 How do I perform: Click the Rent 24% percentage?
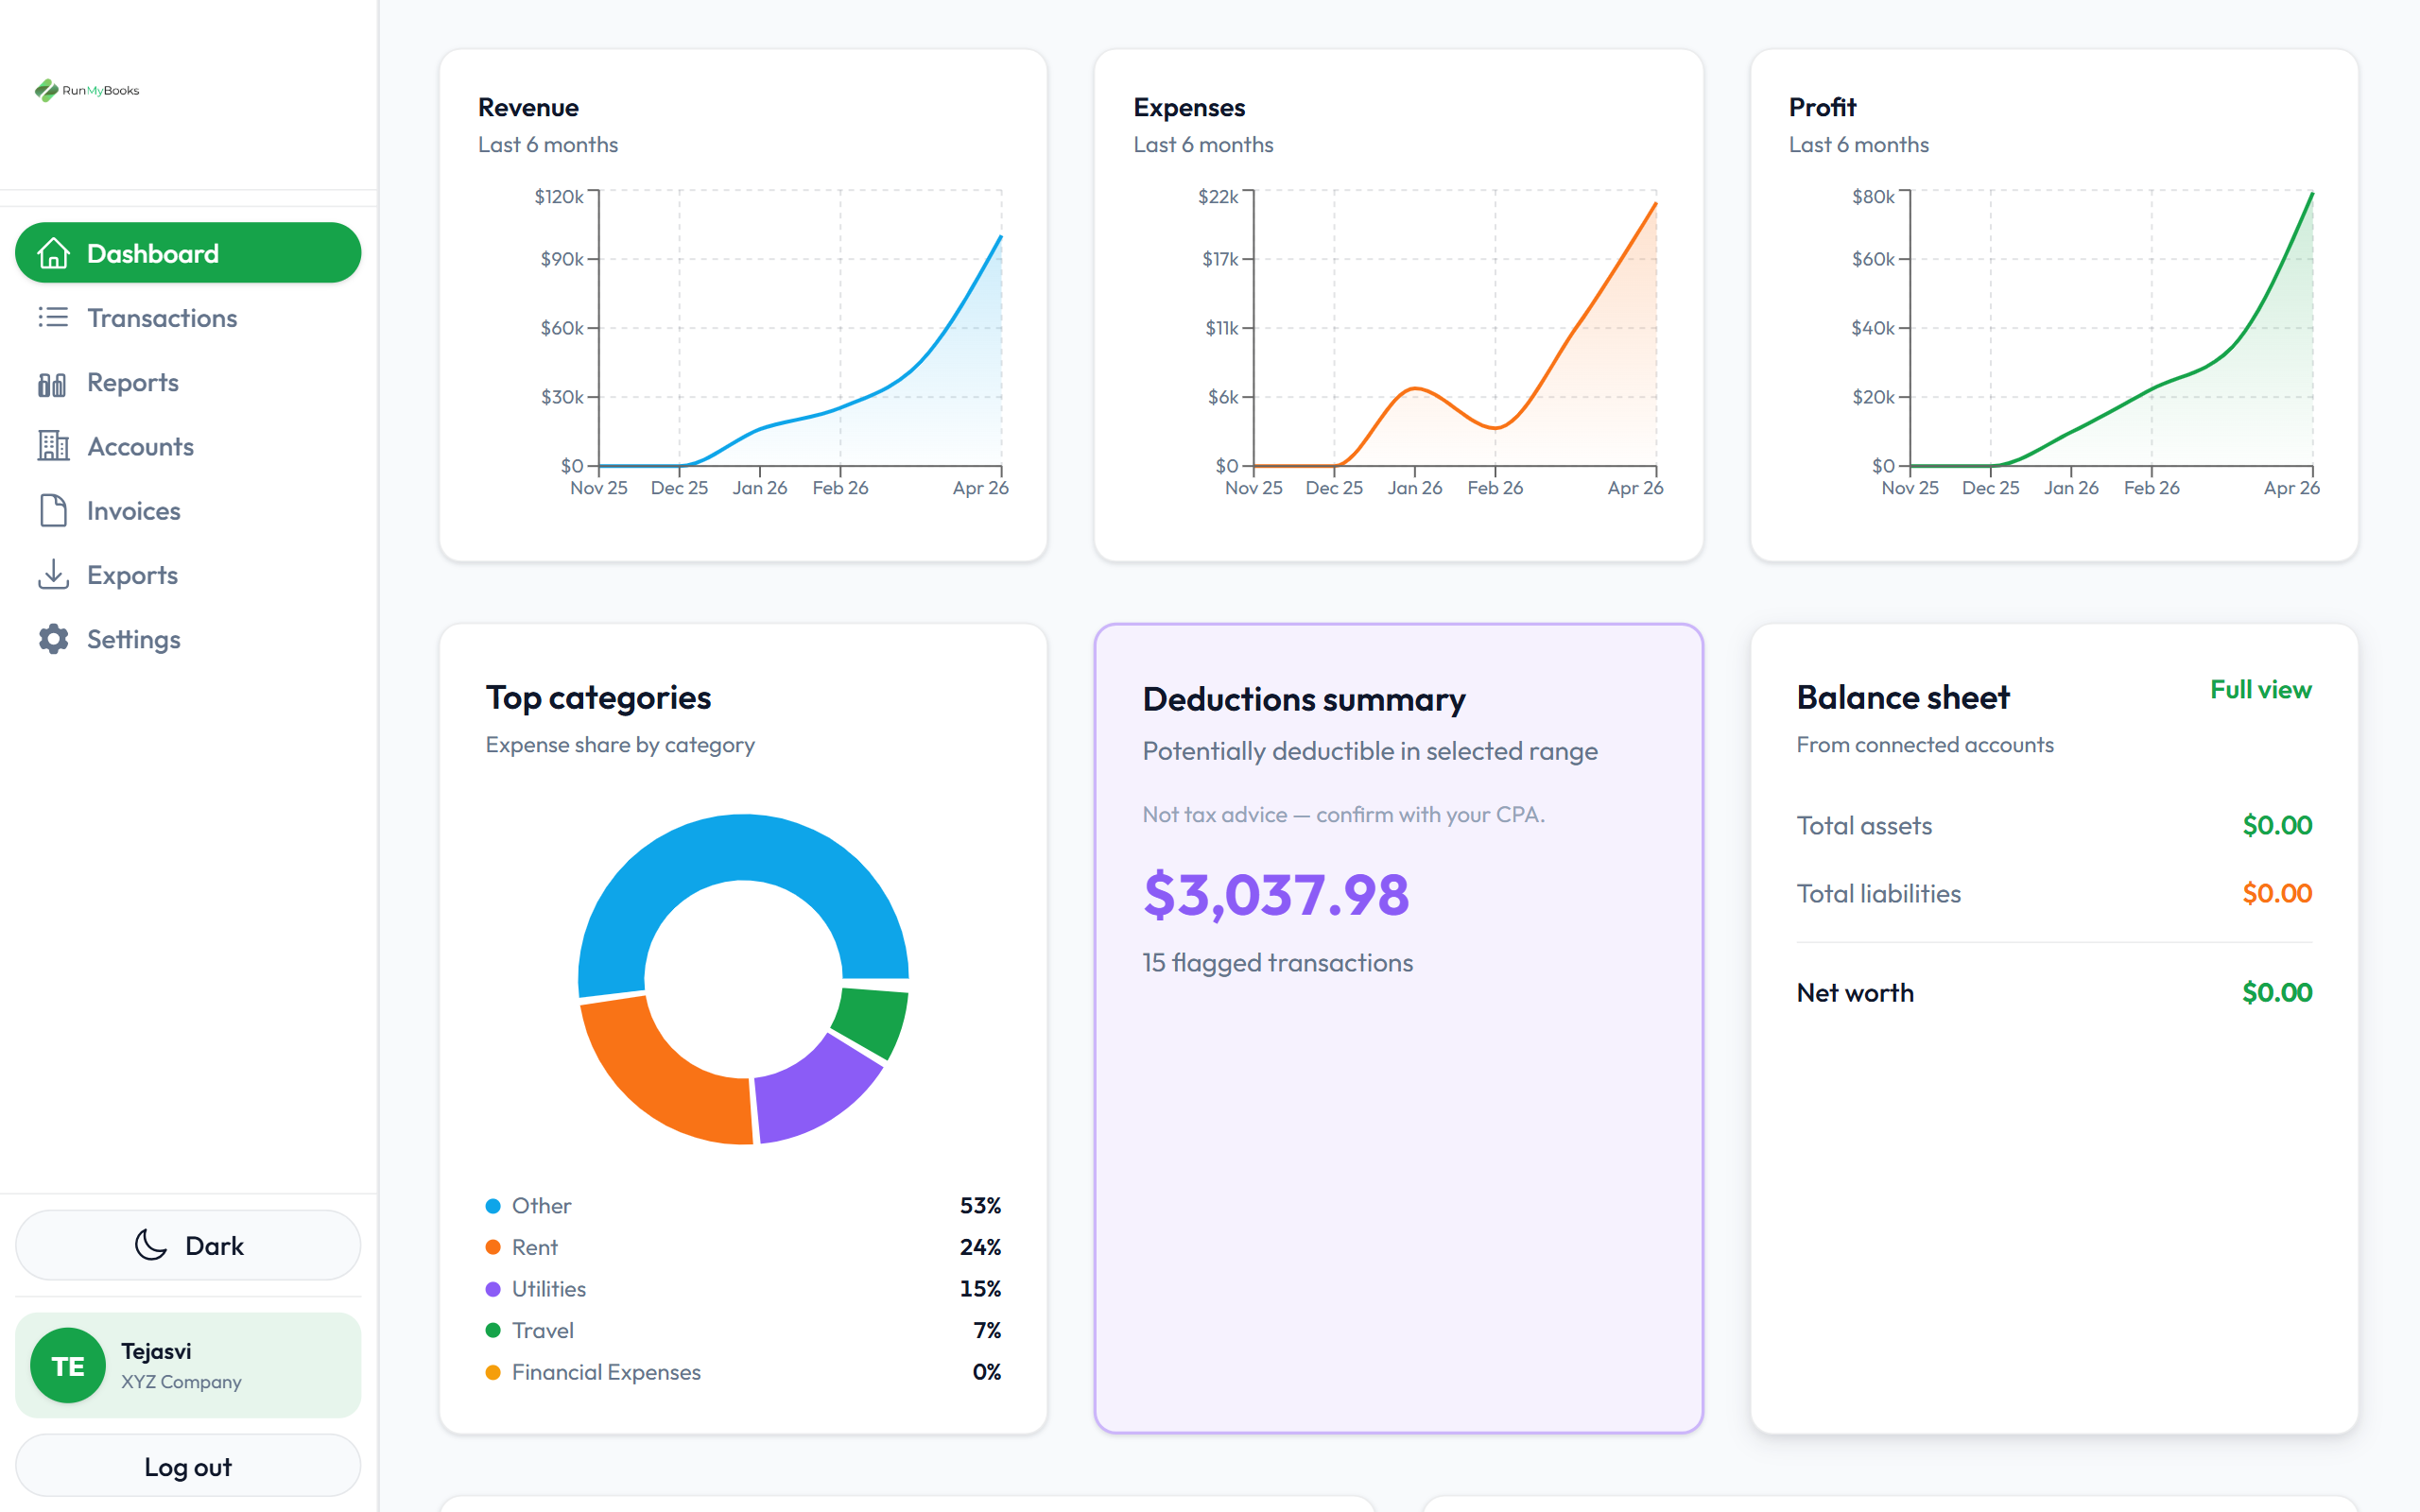point(980,1247)
